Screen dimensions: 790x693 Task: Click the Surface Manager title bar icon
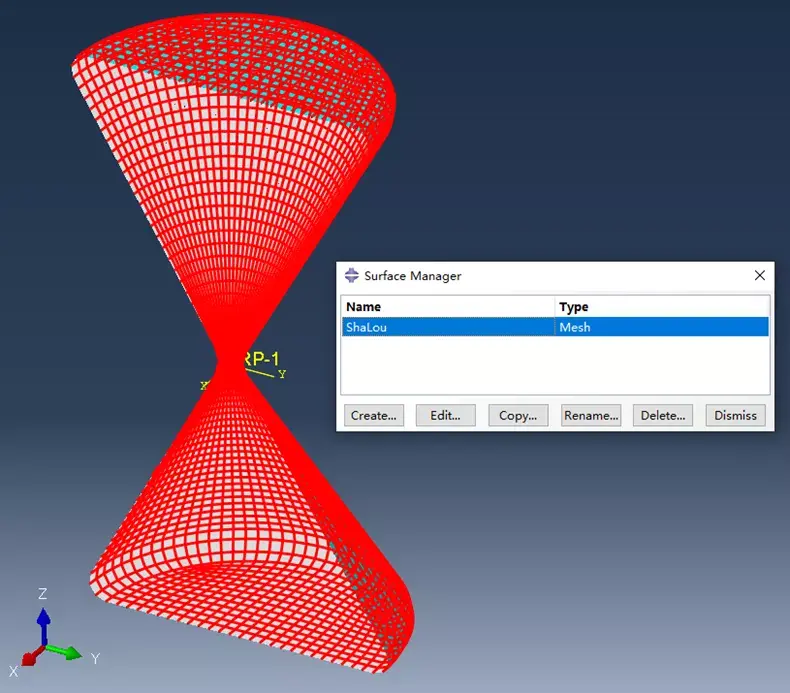[x=352, y=275]
